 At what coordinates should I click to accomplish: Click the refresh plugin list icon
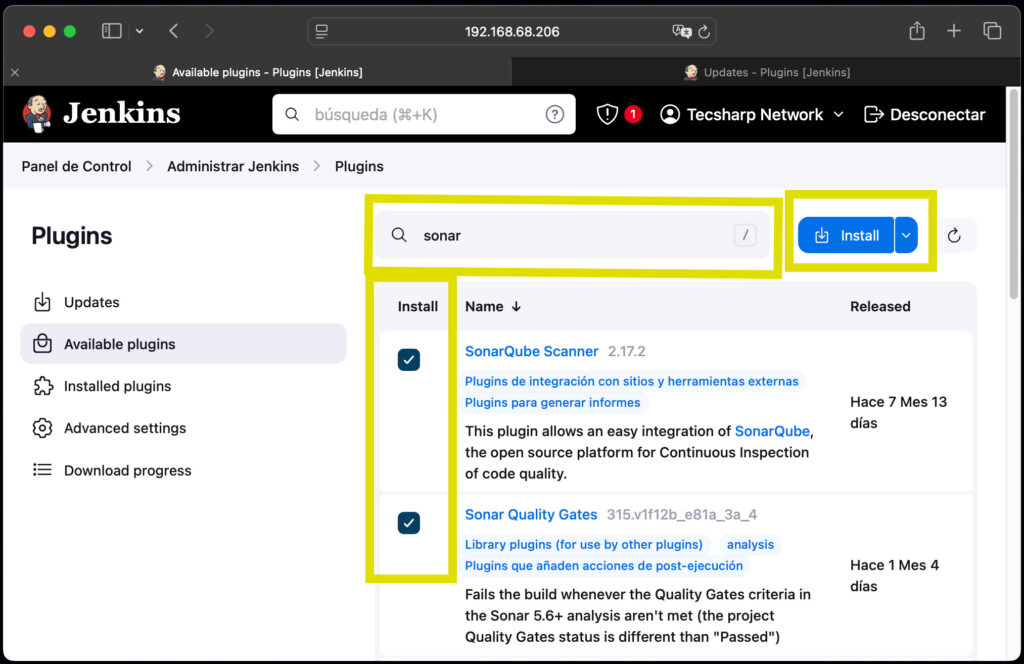click(954, 235)
